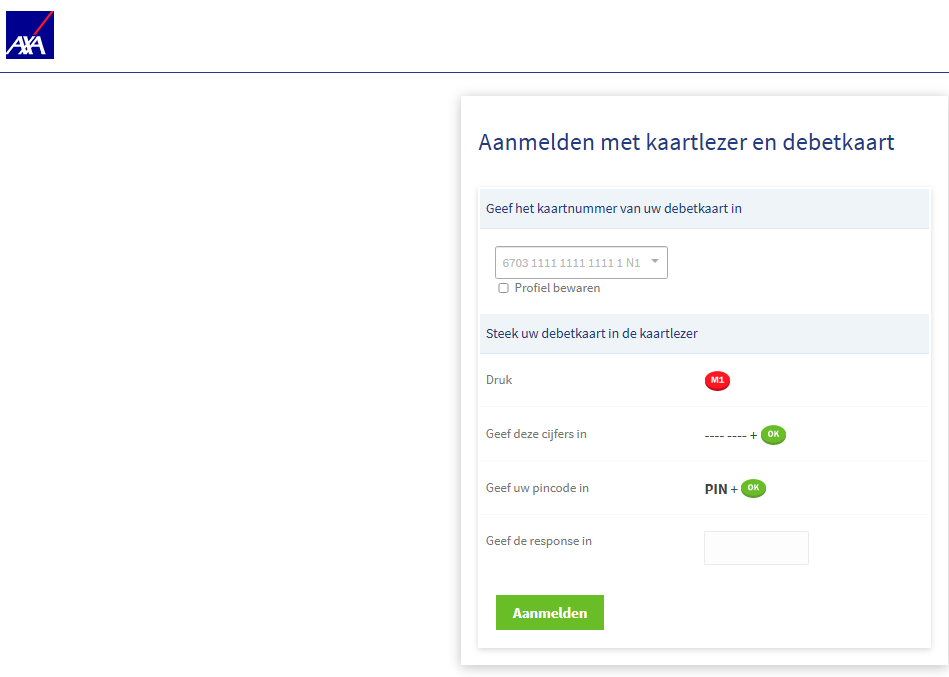Click the 'Druk' label
Viewport: 949px width, 677px height.
pyautogui.click(x=498, y=380)
